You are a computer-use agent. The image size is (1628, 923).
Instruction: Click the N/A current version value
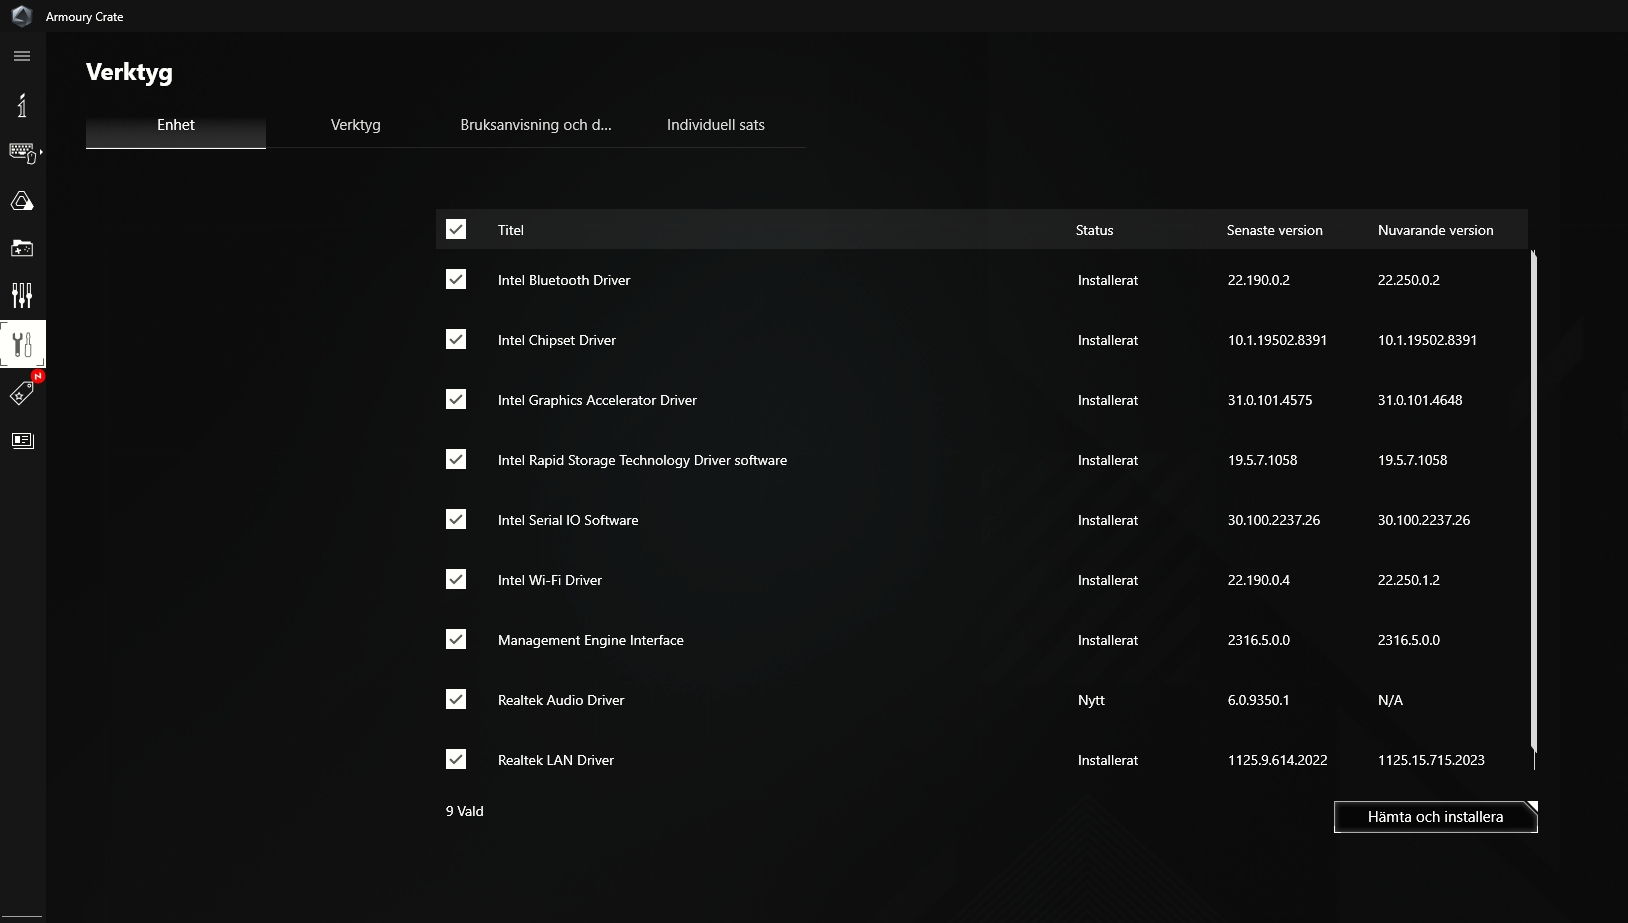1390,700
